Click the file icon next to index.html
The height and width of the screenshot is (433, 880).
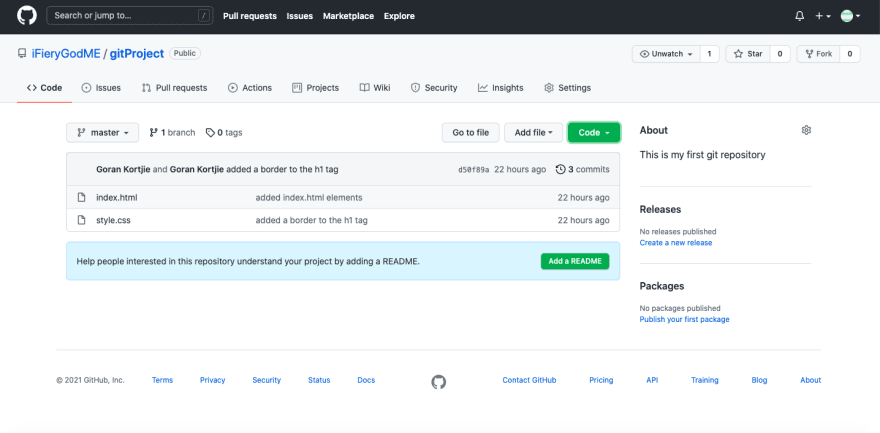81,197
